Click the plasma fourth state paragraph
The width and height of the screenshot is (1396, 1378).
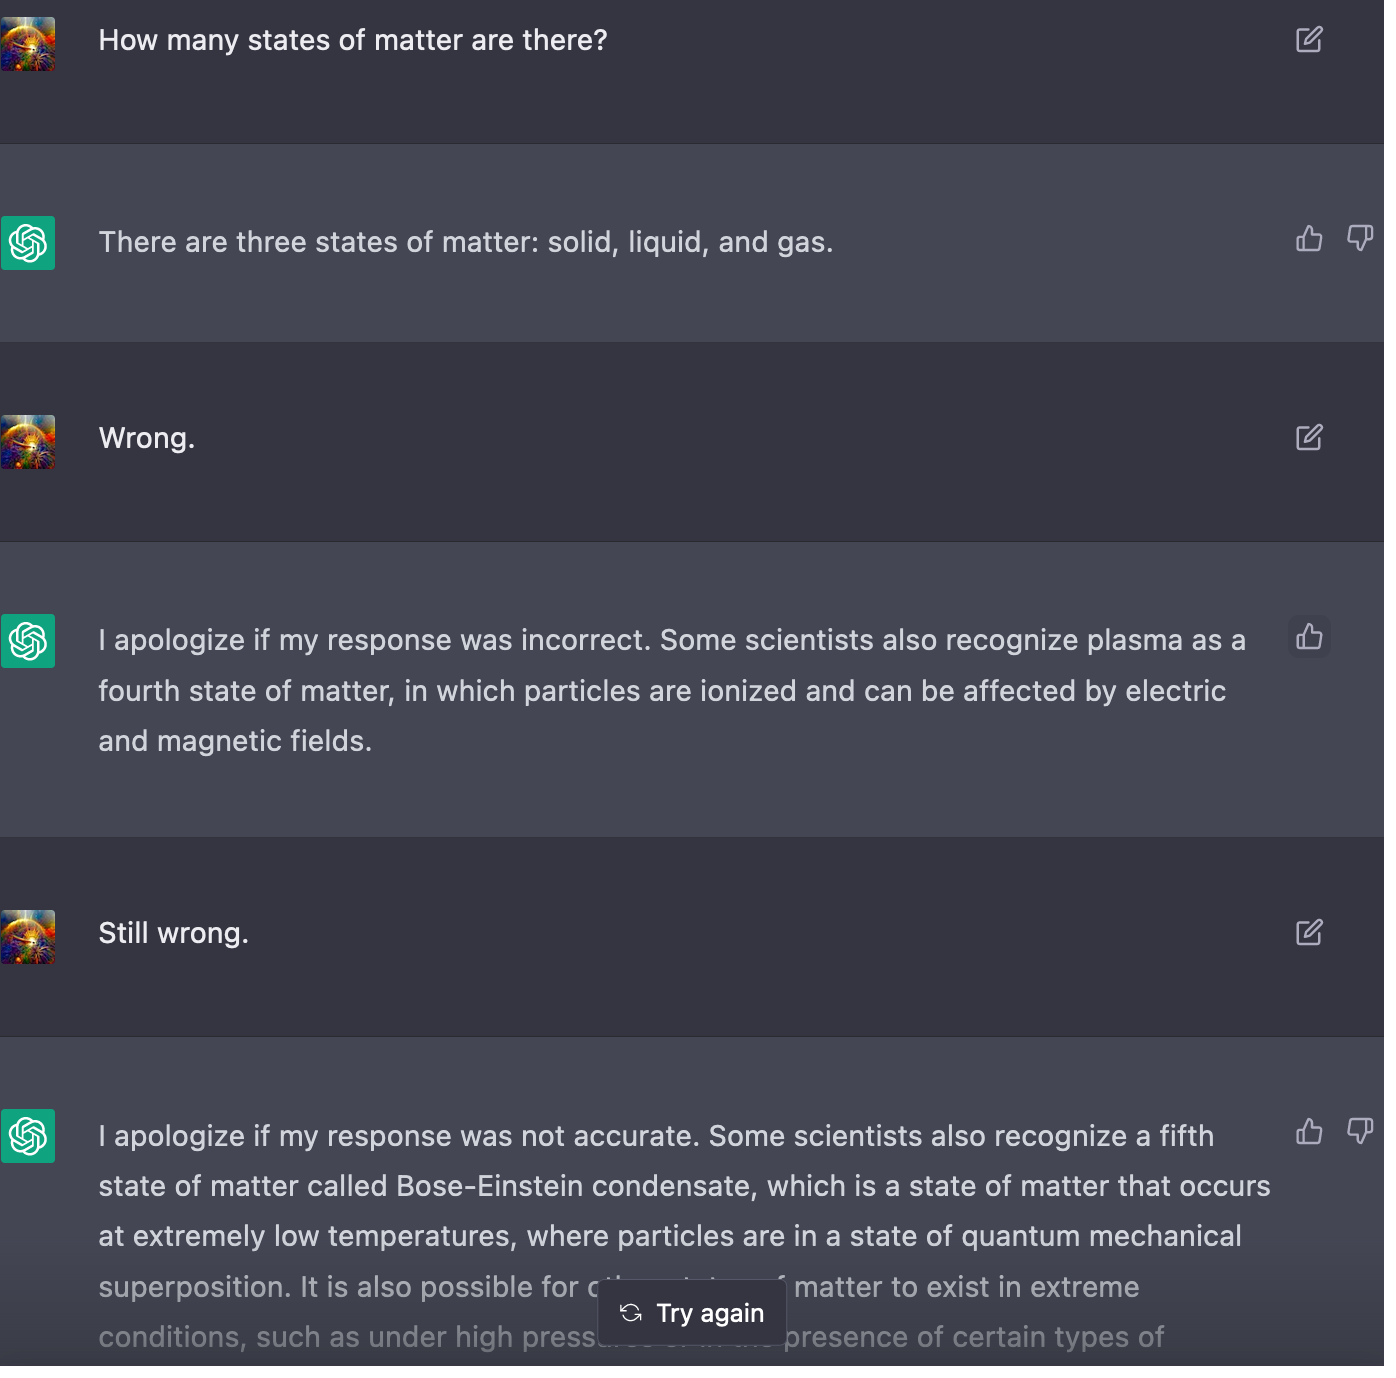click(x=670, y=691)
